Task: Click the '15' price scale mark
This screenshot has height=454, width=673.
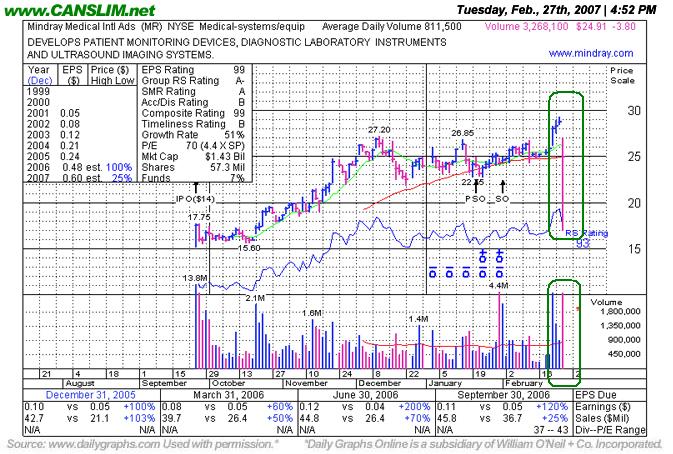Action: point(634,249)
